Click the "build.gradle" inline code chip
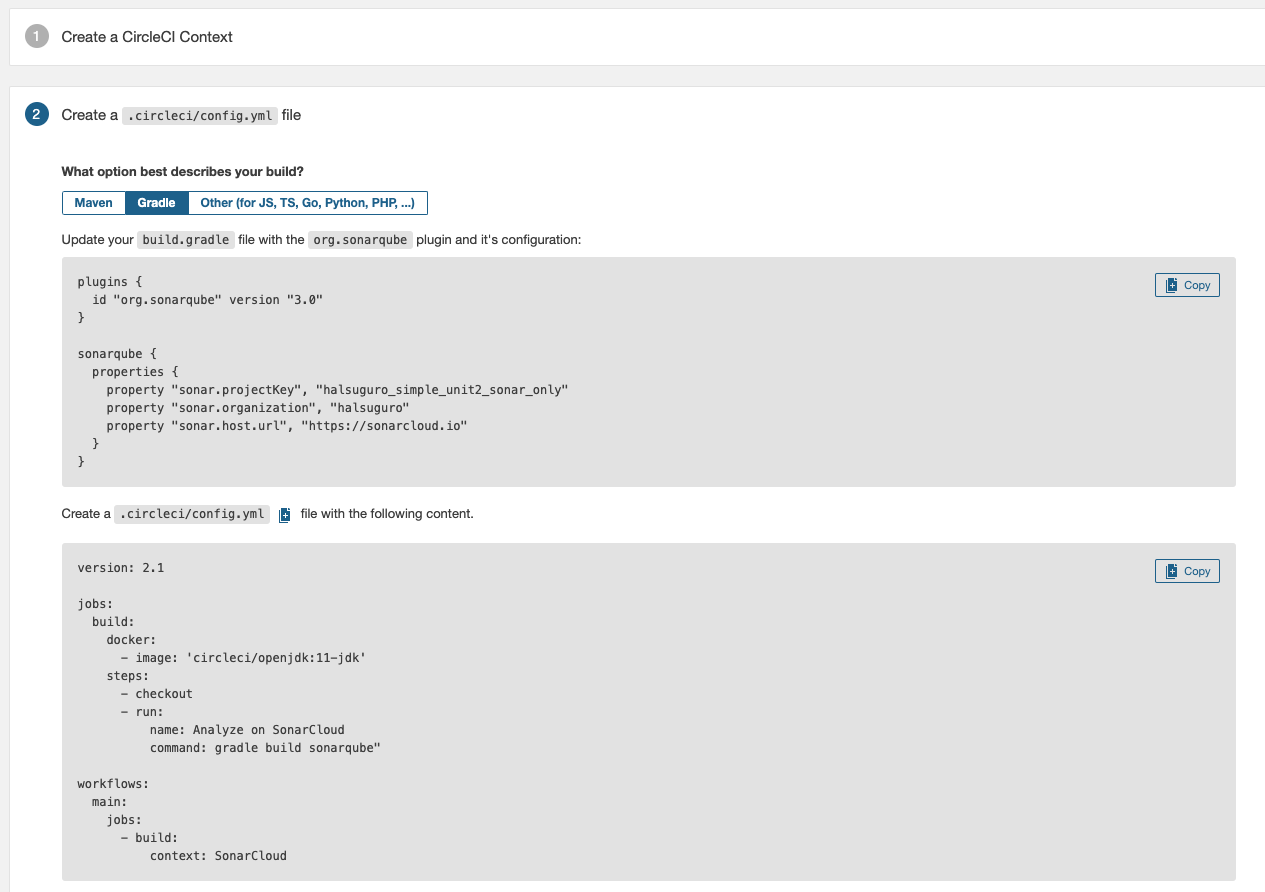This screenshot has height=892, width=1265. [x=185, y=239]
